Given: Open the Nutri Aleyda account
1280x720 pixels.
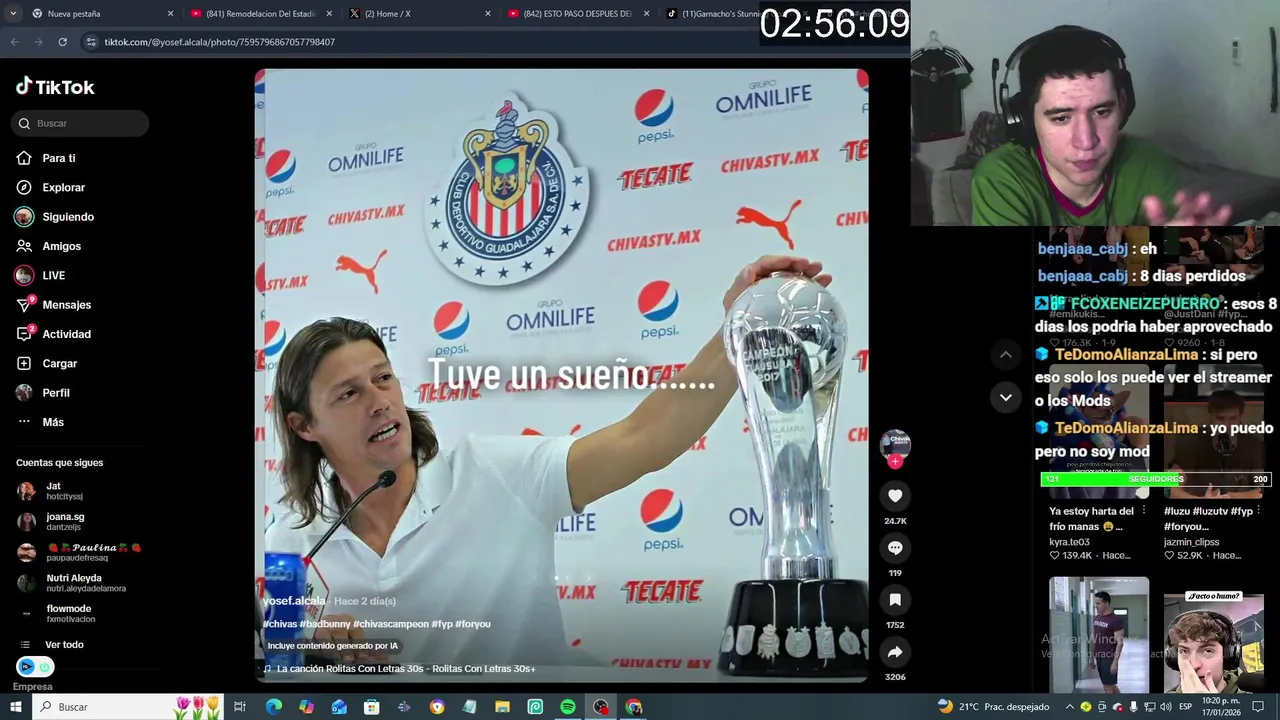Looking at the screenshot, I should pos(72,583).
